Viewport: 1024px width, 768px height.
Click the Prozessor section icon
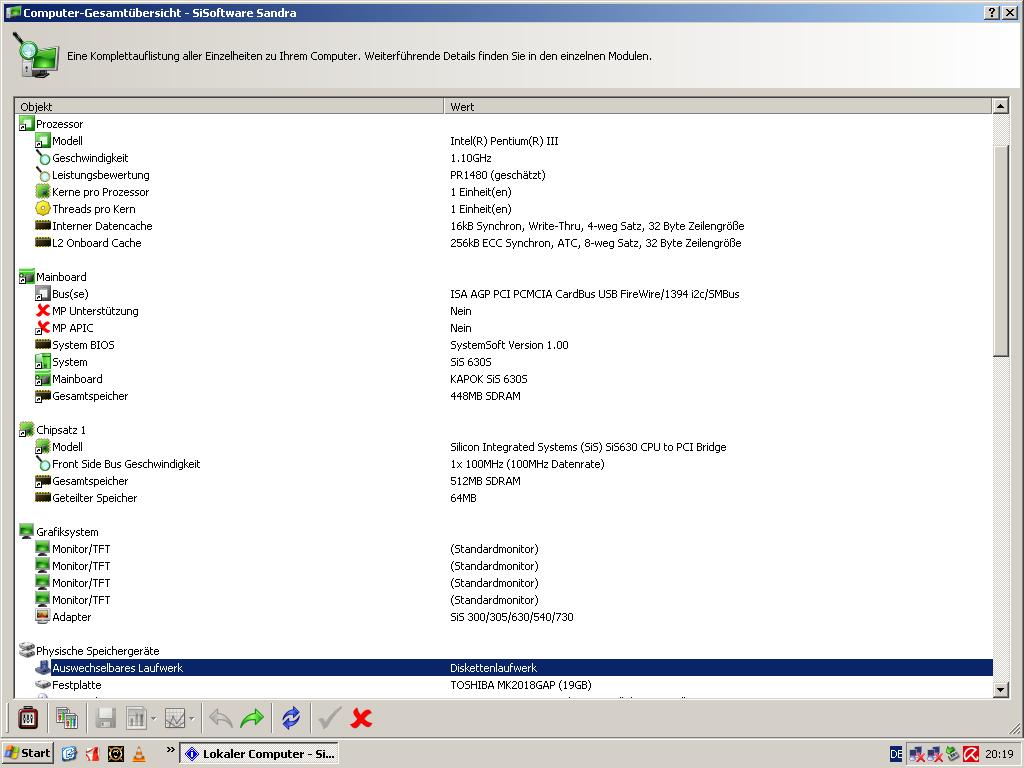click(x=26, y=123)
